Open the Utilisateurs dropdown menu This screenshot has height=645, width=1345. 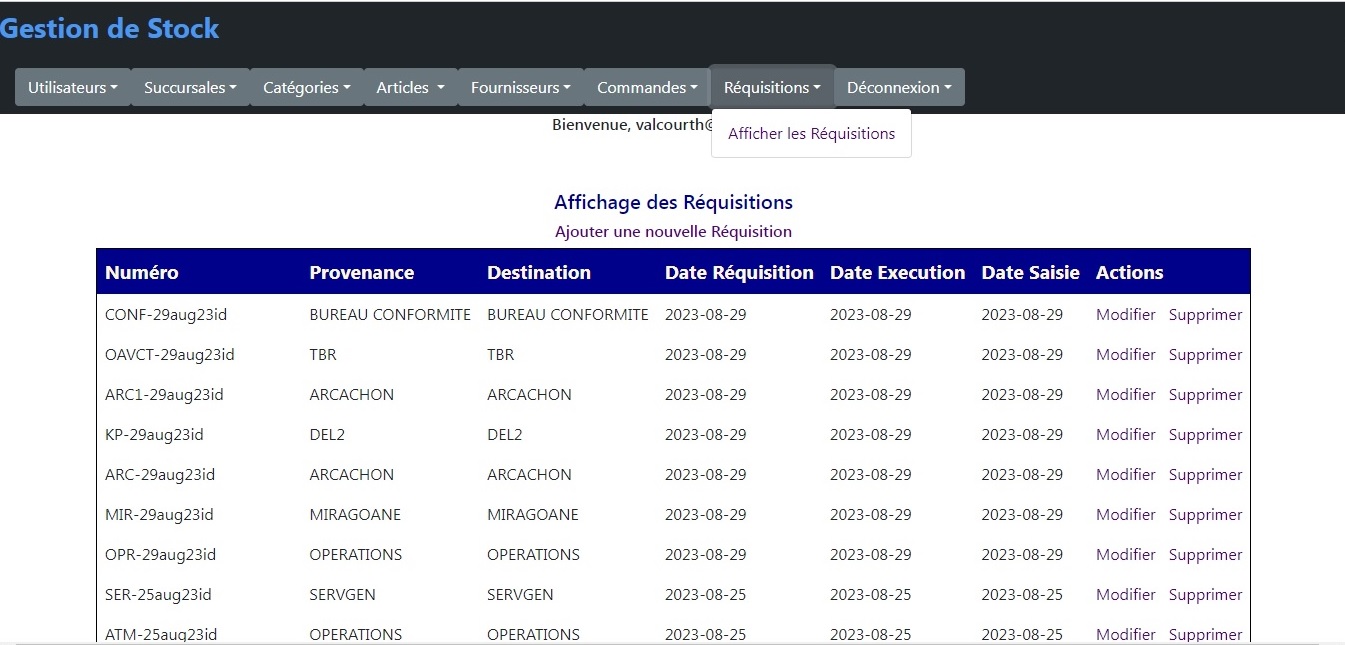[72, 88]
